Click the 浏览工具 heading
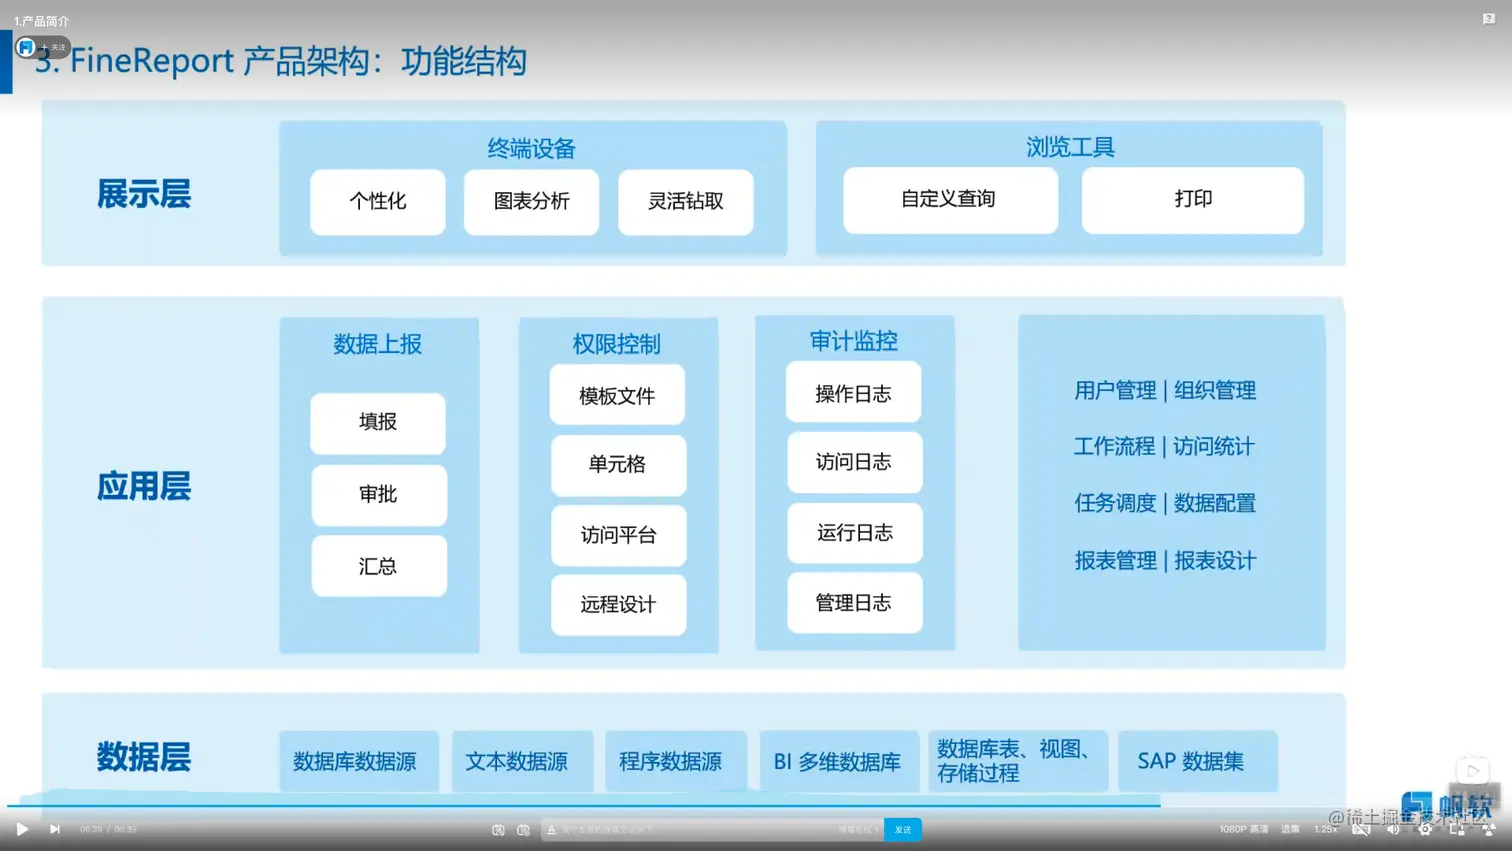The width and height of the screenshot is (1512, 851). (x=1070, y=148)
